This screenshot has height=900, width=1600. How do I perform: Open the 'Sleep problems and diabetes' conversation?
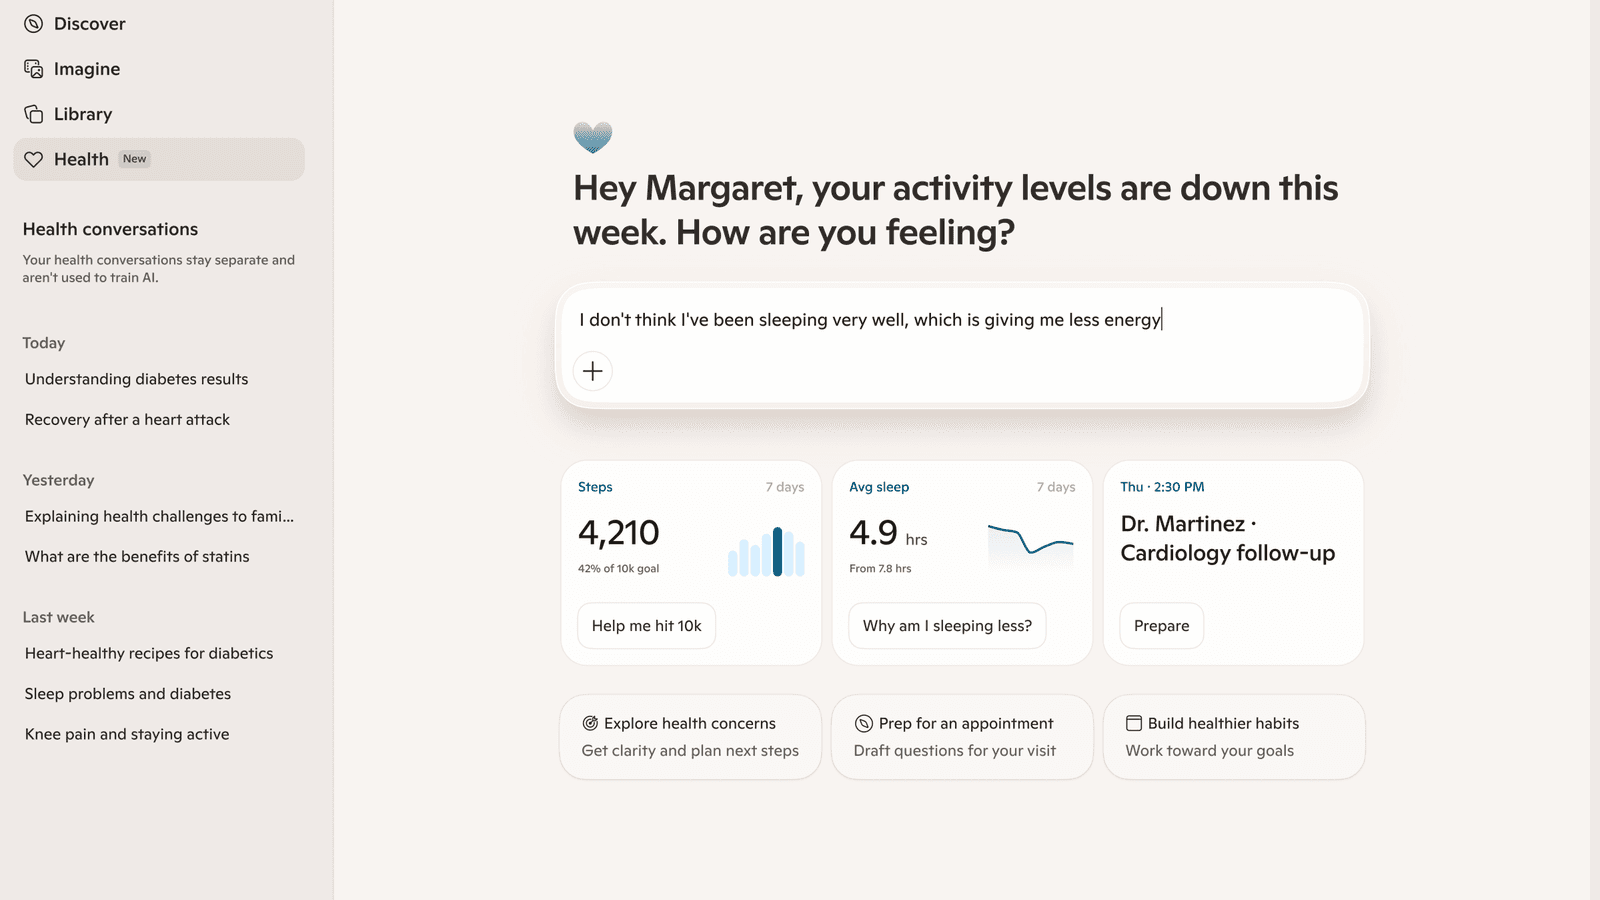[x=128, y=693]
